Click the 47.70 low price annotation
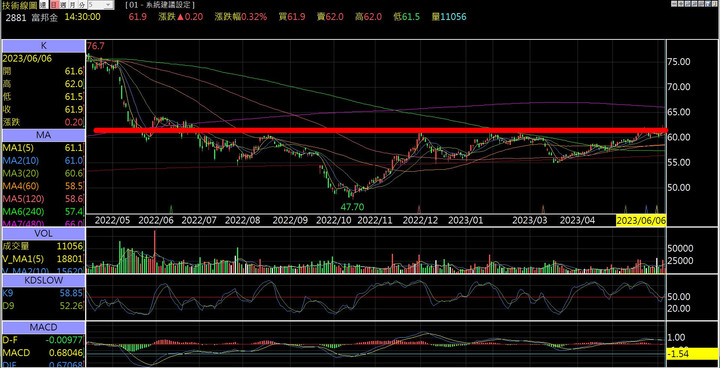Viewport: 720px width, 368px height. tap(352, 207)
